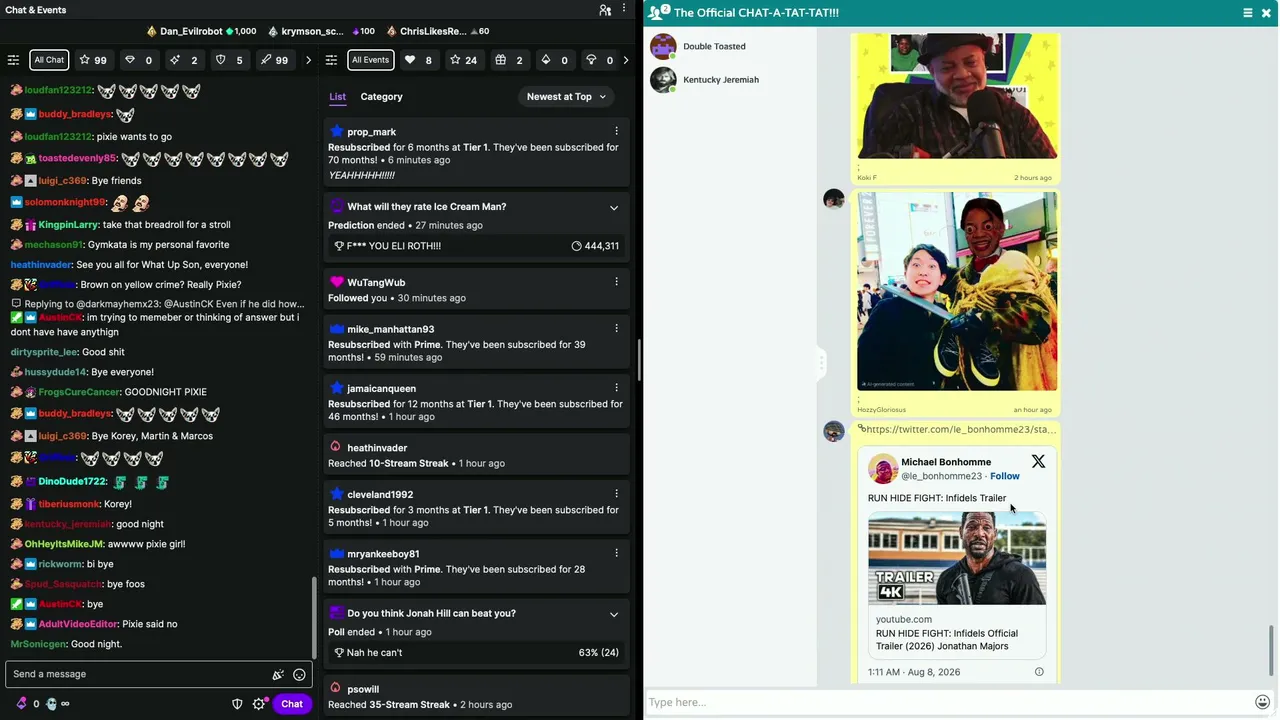
Task: Click the purple Chat send button
Action: (x=292, y=704)
